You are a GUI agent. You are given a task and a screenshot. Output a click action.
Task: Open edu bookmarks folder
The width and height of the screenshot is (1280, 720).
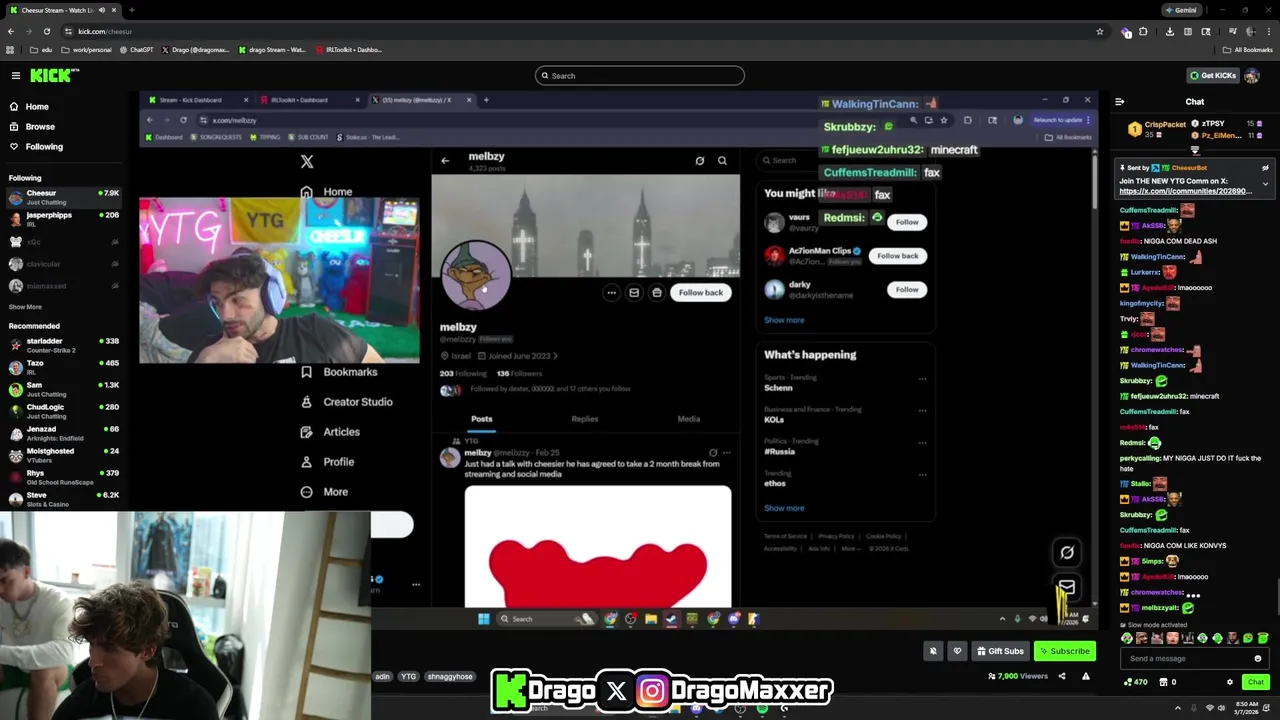coord(41,49)
